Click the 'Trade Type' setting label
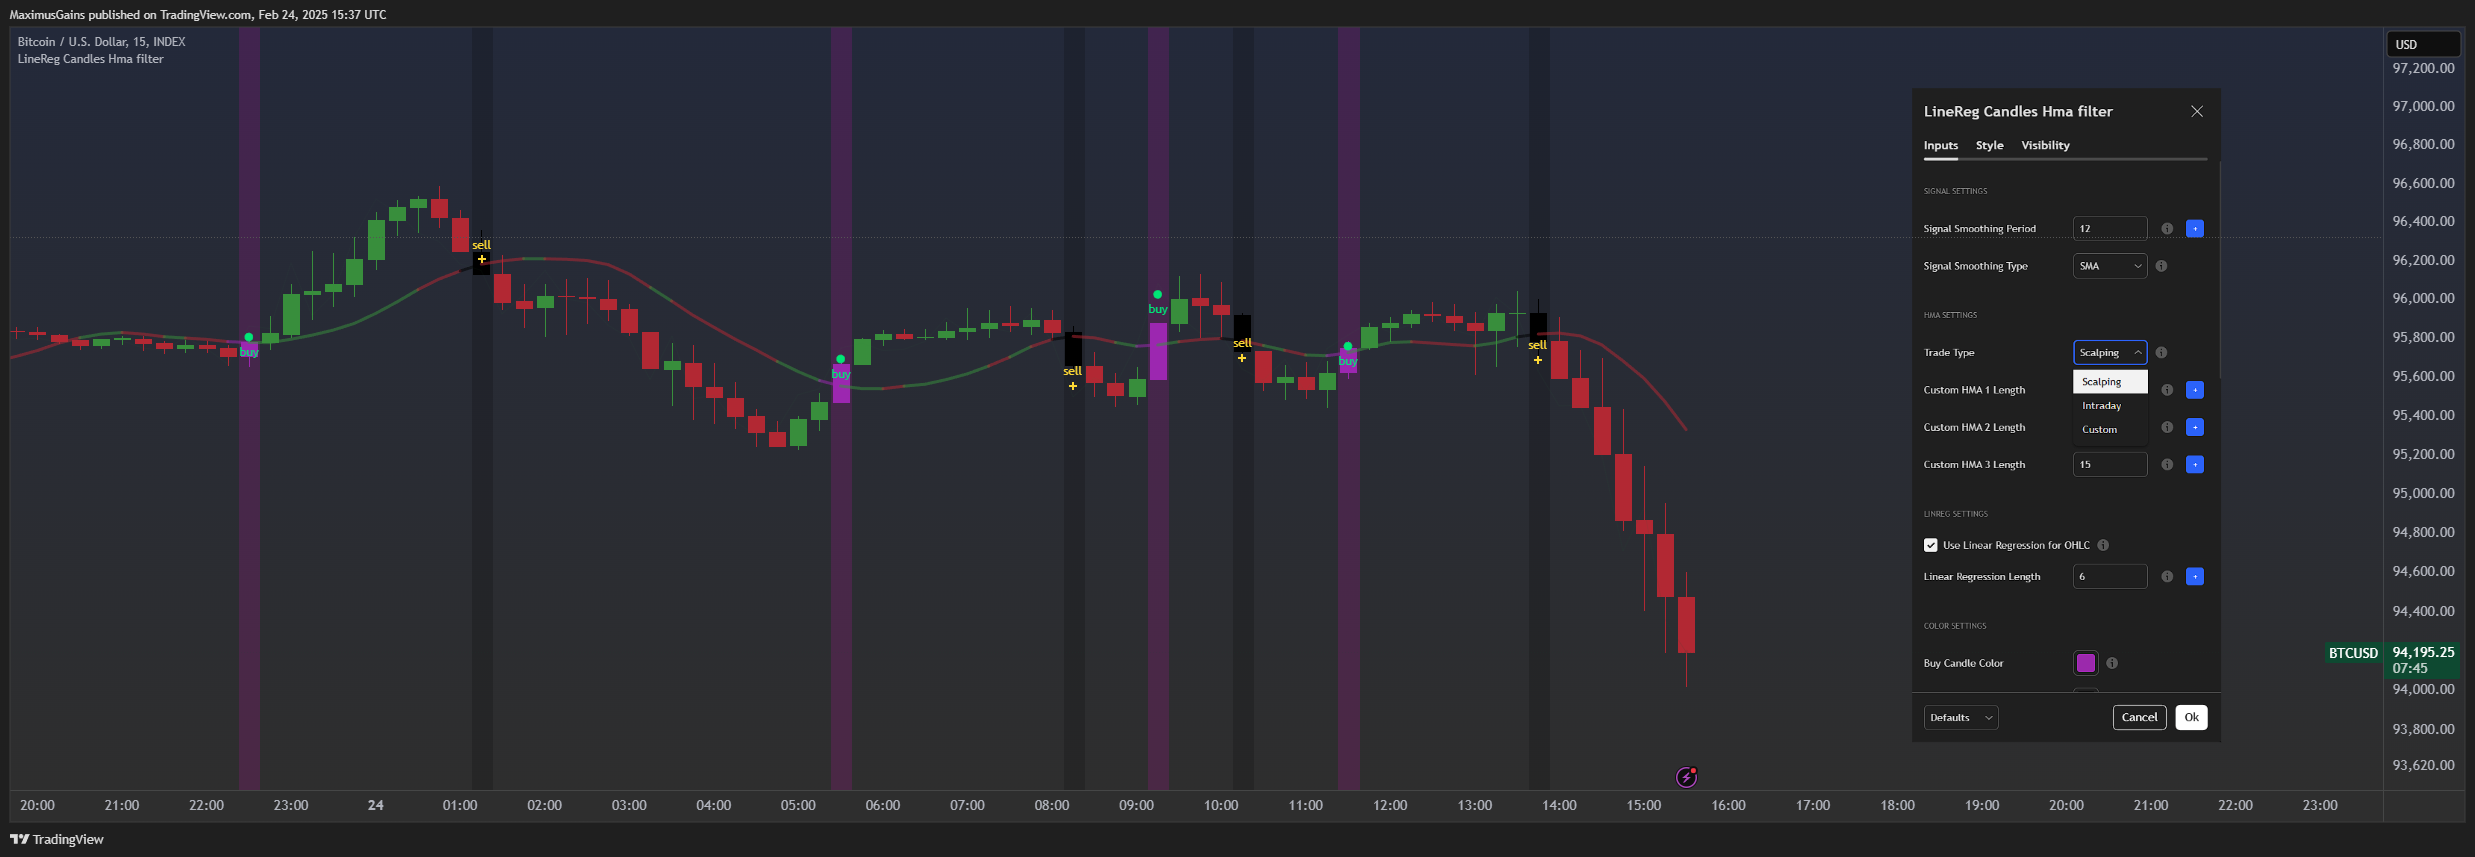 (1949, 353)
